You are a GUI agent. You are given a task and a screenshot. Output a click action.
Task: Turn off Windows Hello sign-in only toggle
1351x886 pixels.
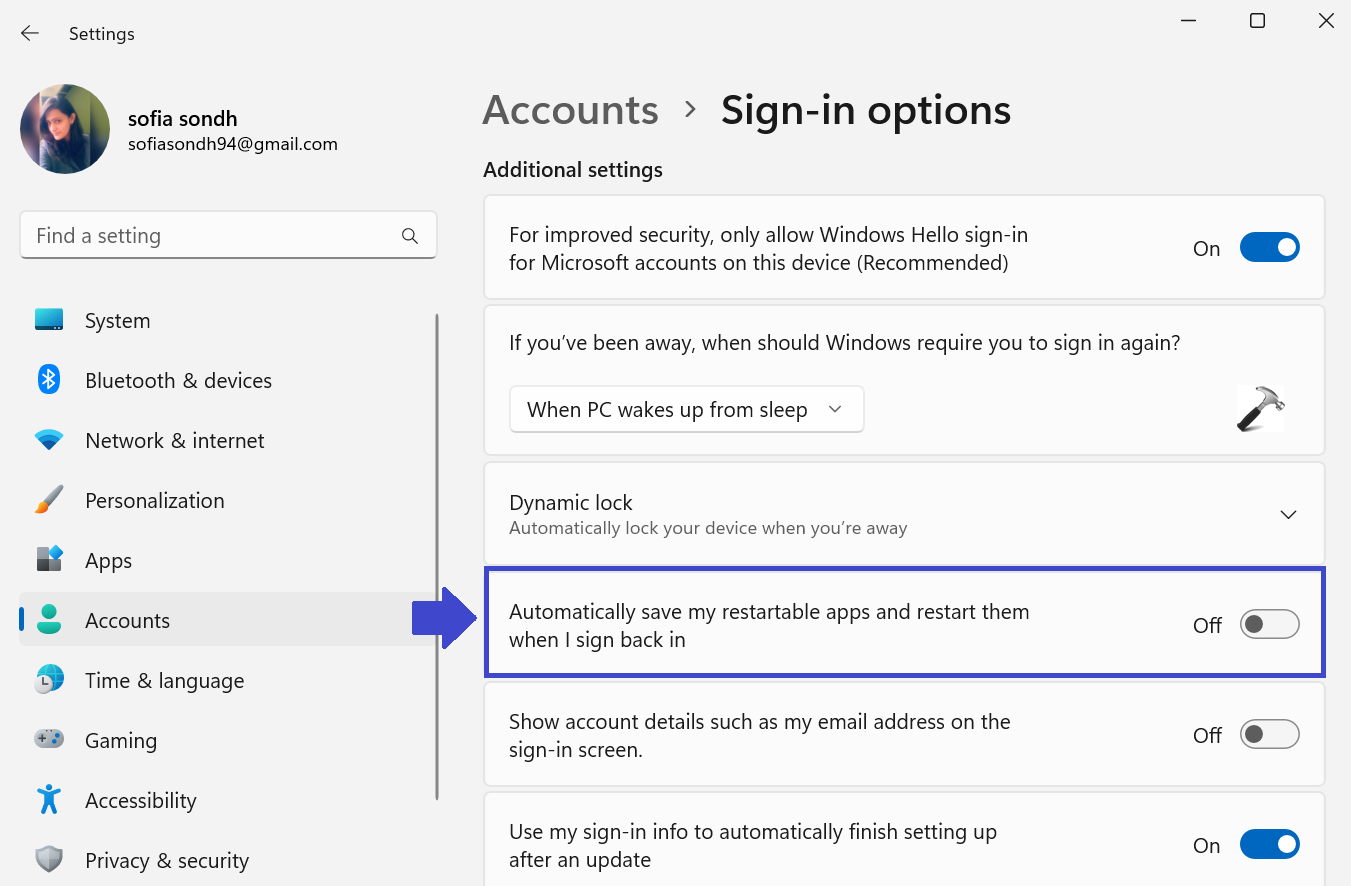point(1269,248)
